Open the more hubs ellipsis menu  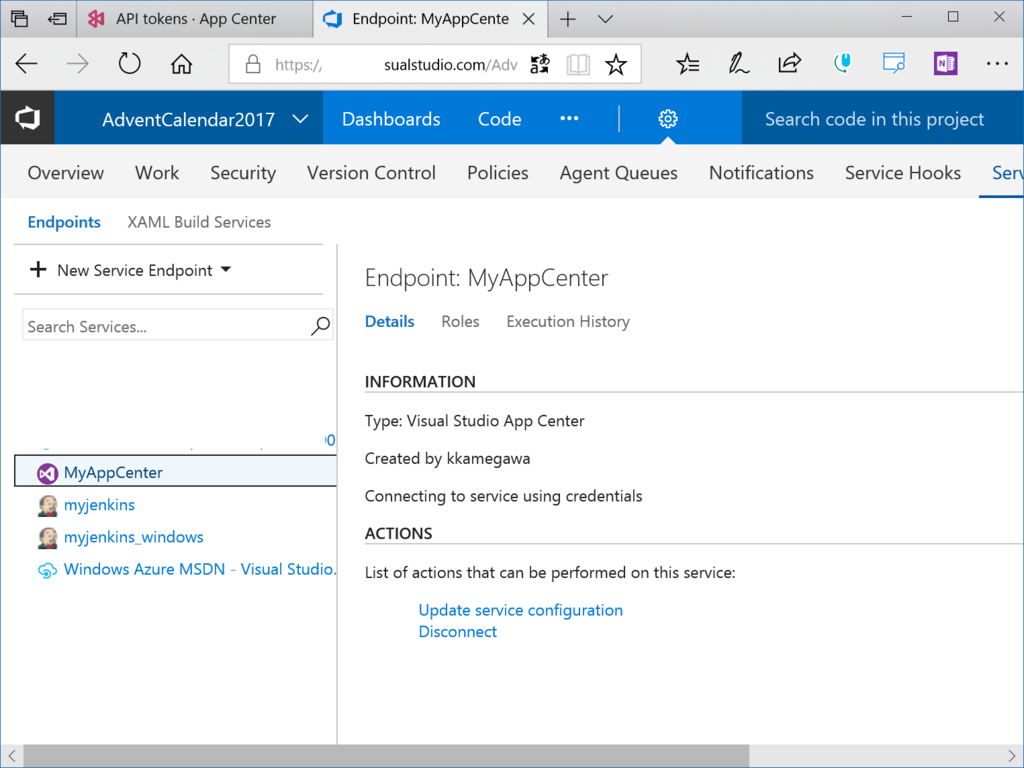(x=569, y=118)
